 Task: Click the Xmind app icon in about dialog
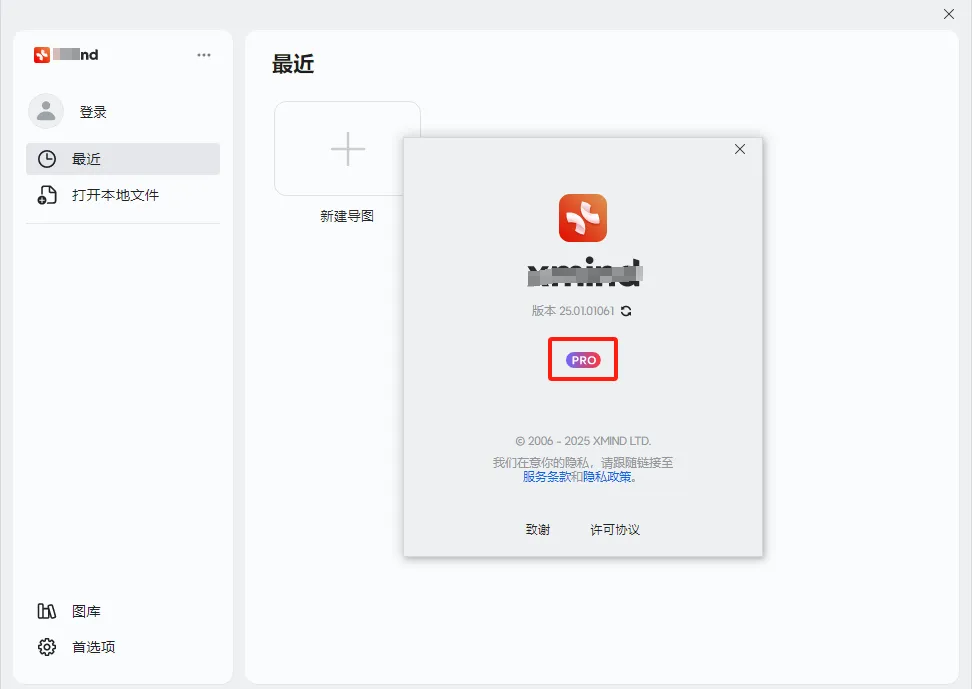583,218
